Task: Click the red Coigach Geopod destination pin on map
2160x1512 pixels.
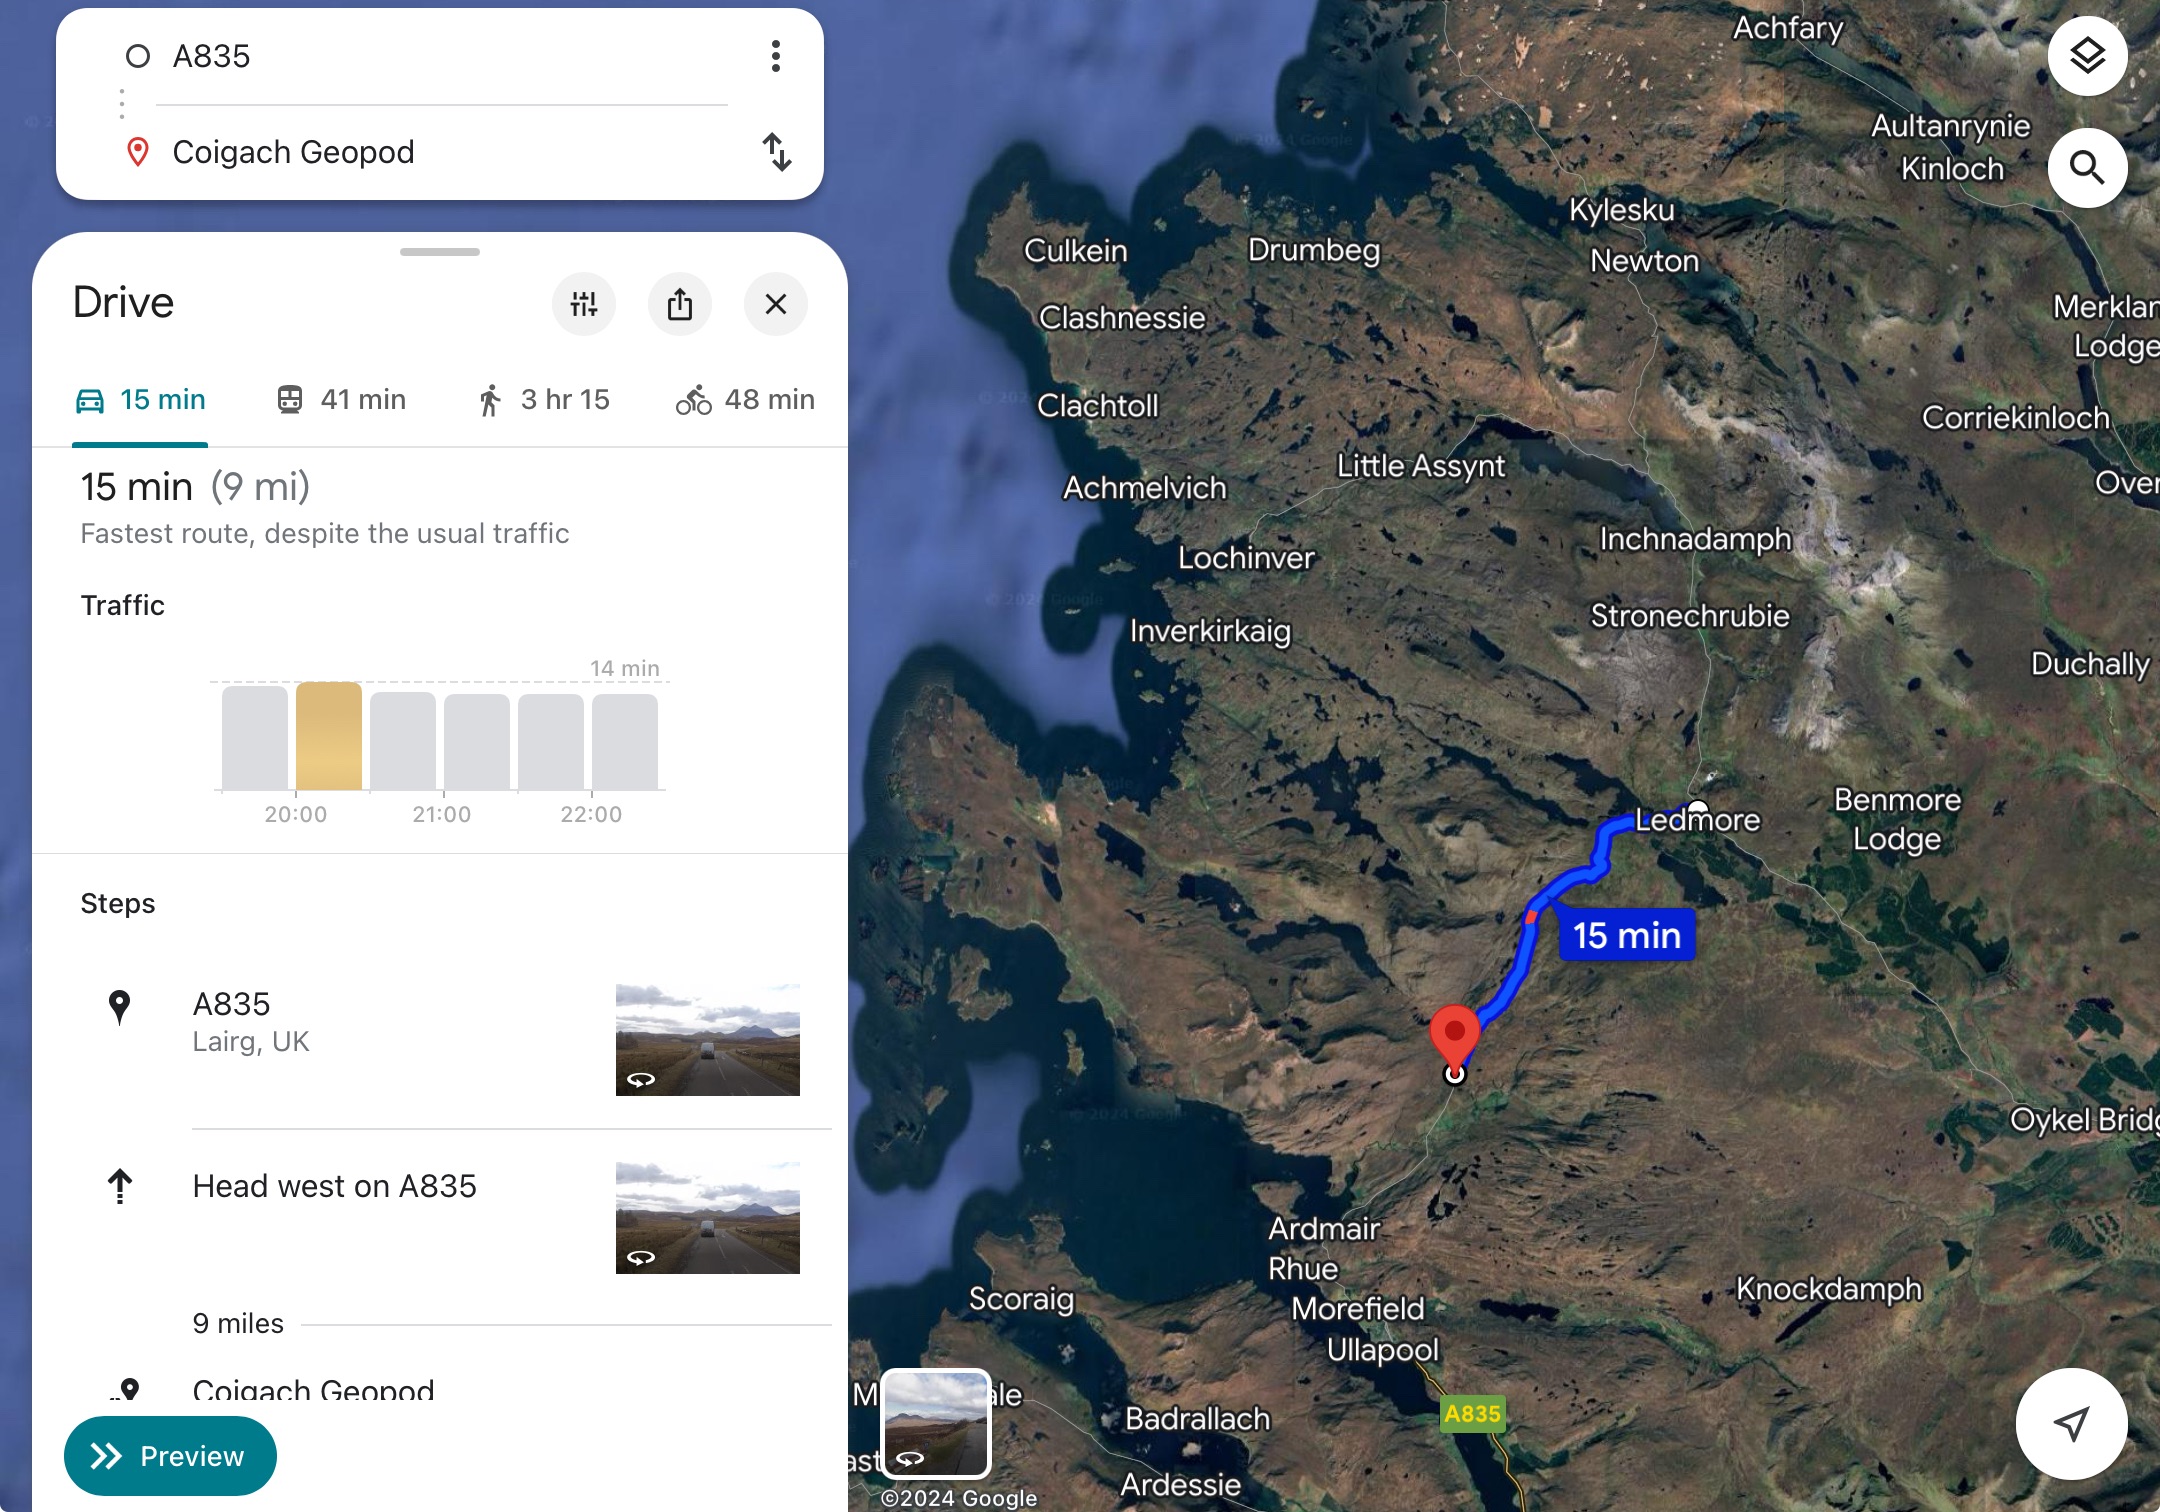Action: [1455, 1036]
